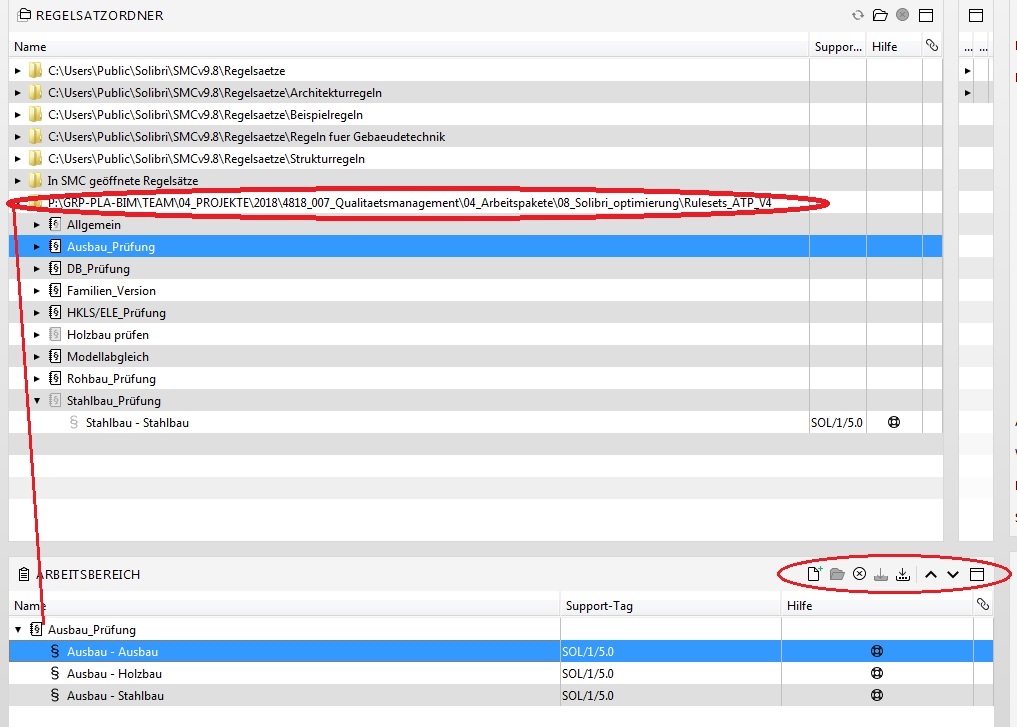Click circled X remove icon in Arbeitsbereich
The height and width of the screenshot is (727, 1017).
[859, 574]
